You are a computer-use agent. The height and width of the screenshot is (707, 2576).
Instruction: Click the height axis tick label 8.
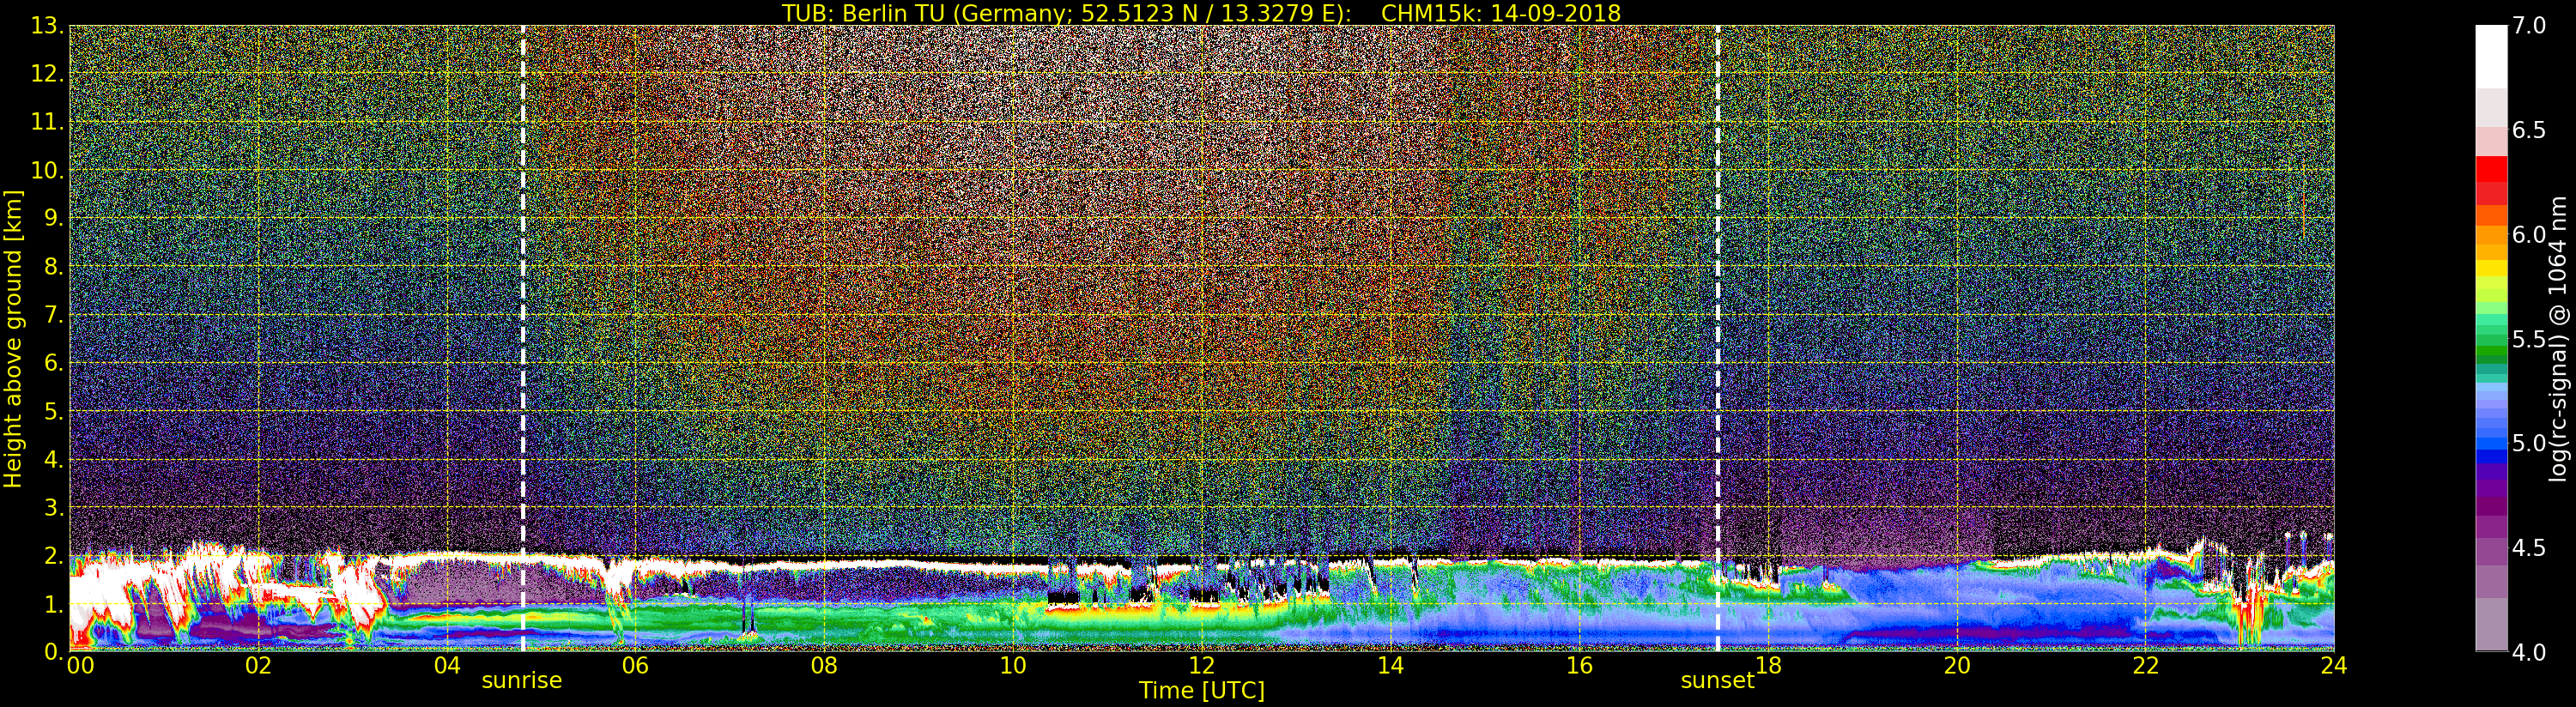tap(53, 267)
